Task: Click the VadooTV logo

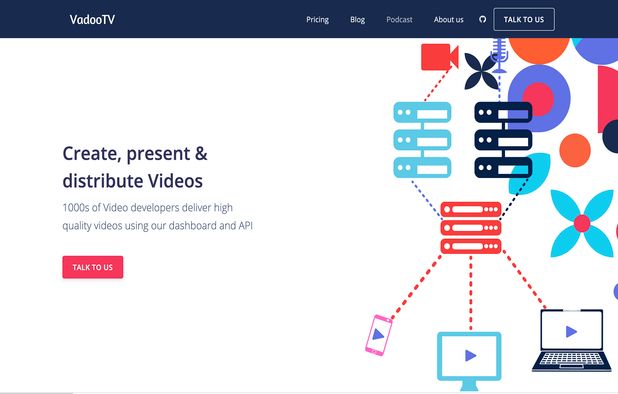Action: 92,19
